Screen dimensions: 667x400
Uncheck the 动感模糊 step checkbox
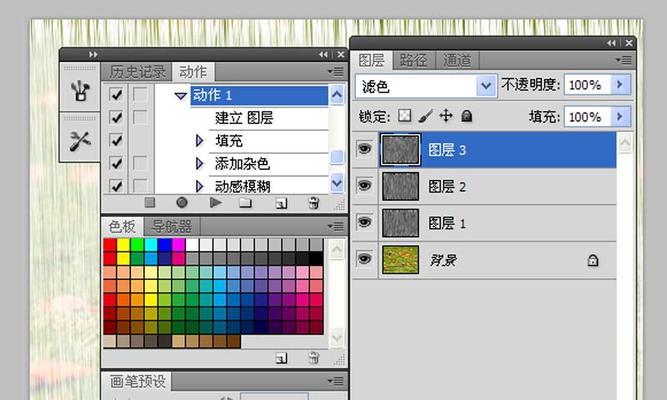[116, 186]
